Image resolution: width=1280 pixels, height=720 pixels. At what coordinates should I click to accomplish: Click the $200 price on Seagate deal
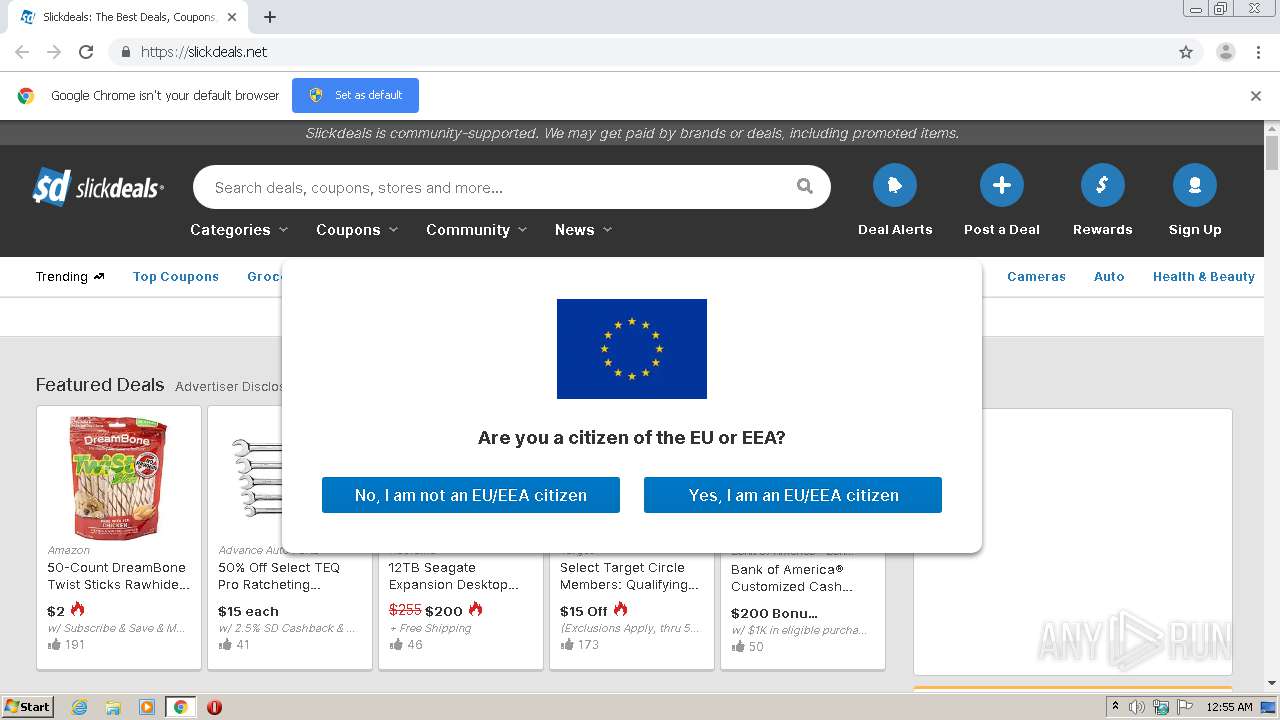444,611
